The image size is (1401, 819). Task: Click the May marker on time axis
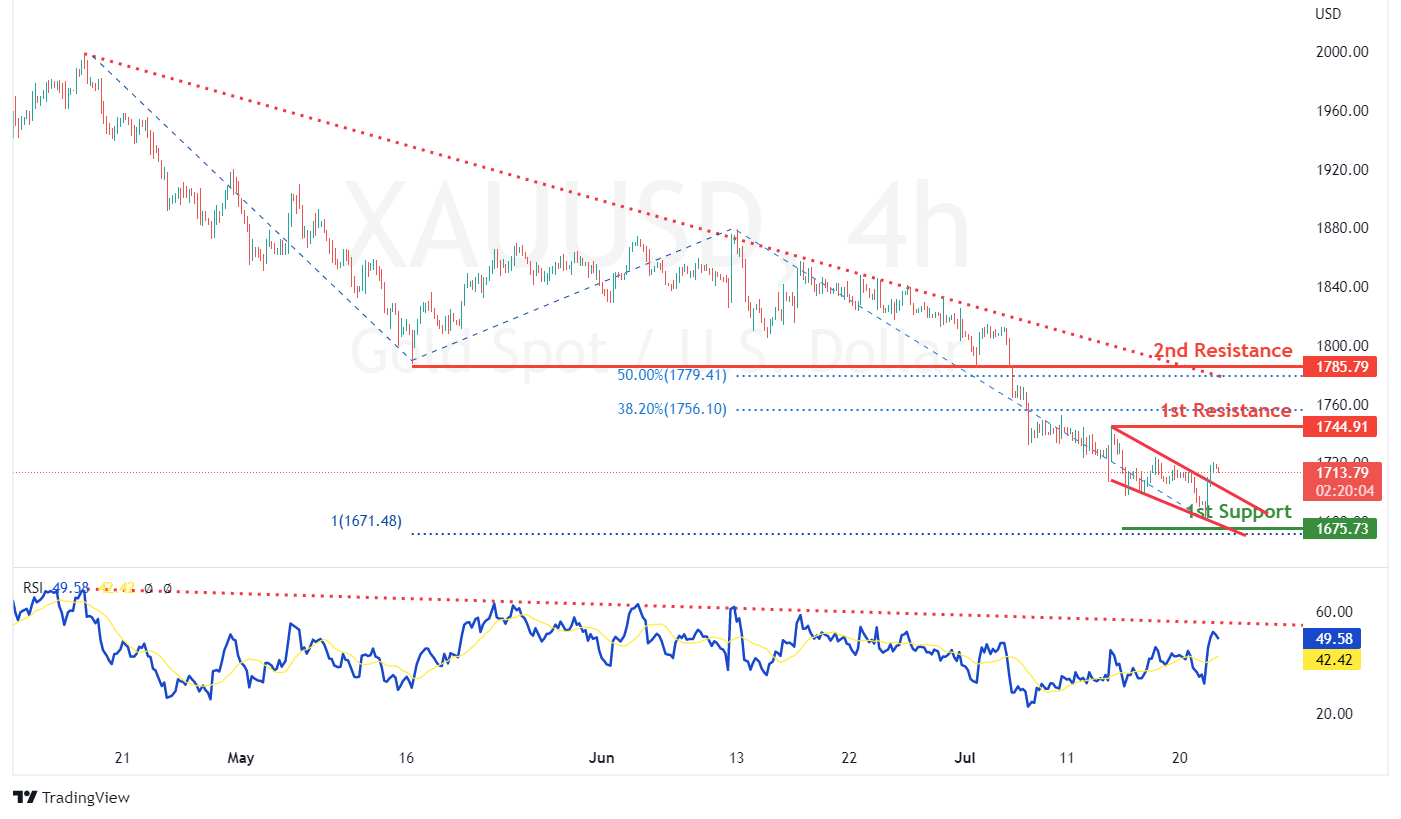241,758
